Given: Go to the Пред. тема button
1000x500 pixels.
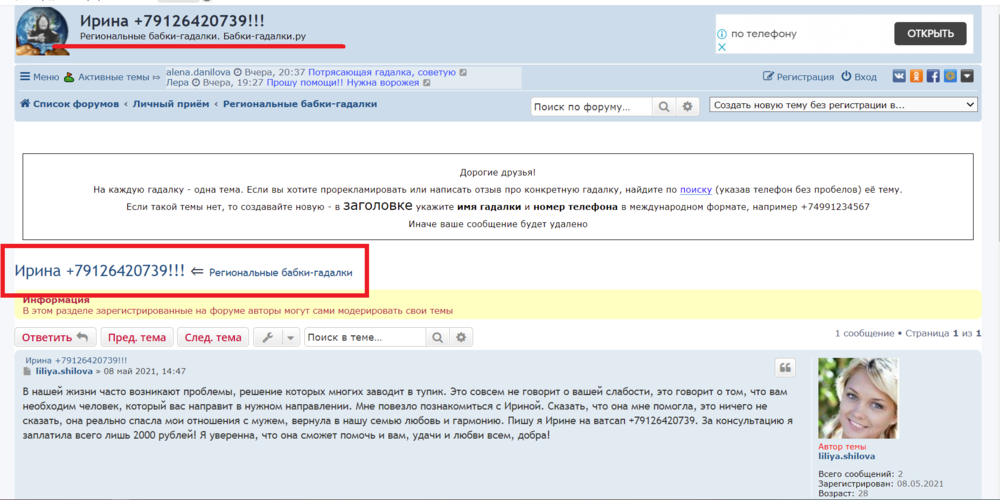Looking at the screenshot, I should (137, 338).
